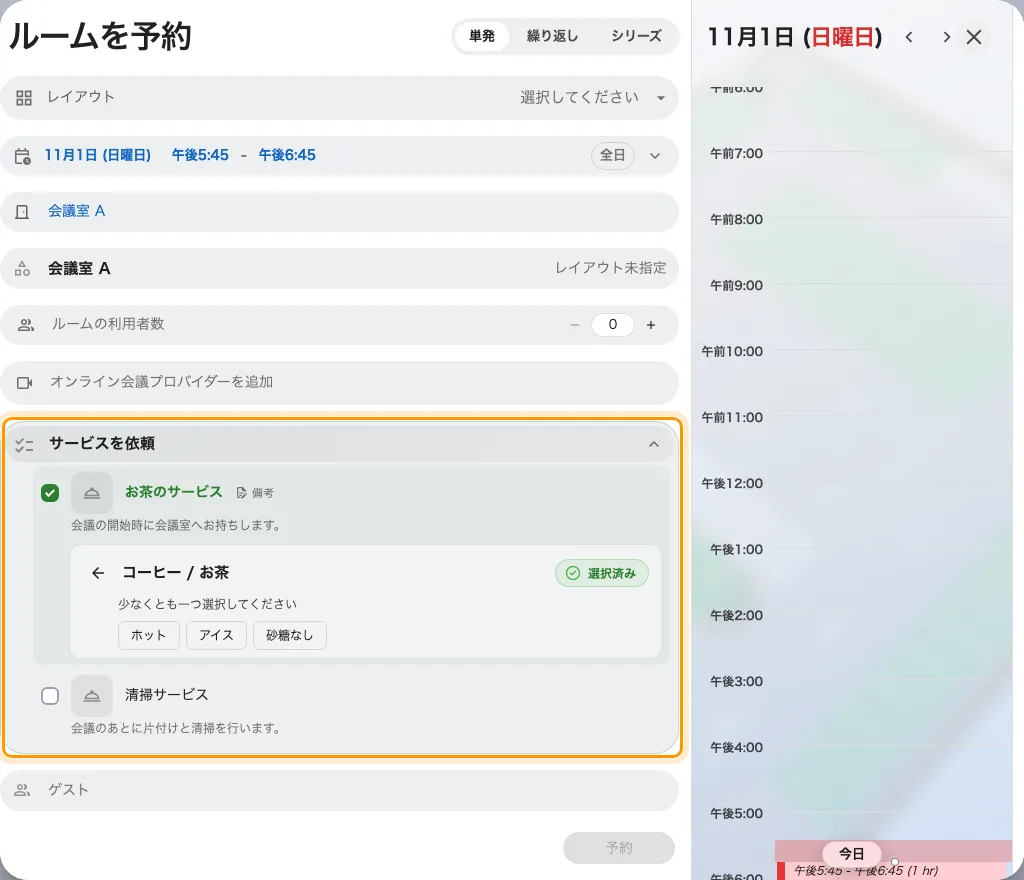The height and width of the screenshot is (880, 1024).
Task: Click the 午前10:00 time slot label
Action: pos(732,352)
